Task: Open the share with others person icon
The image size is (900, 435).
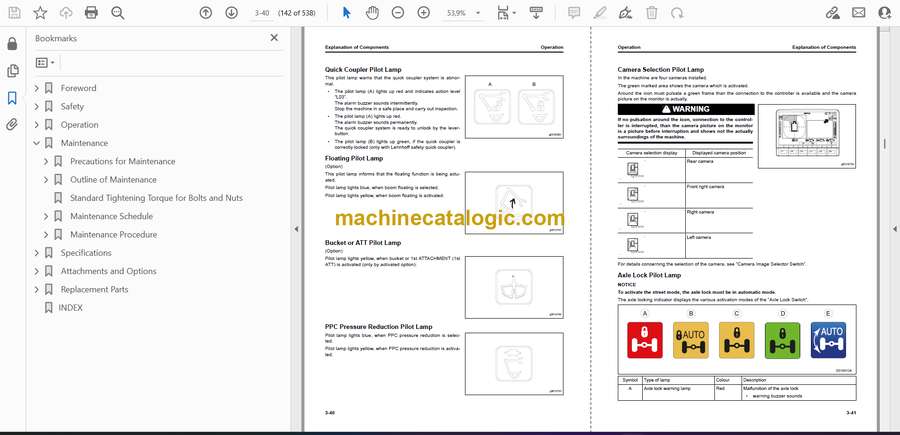Action: pos(885,13)
